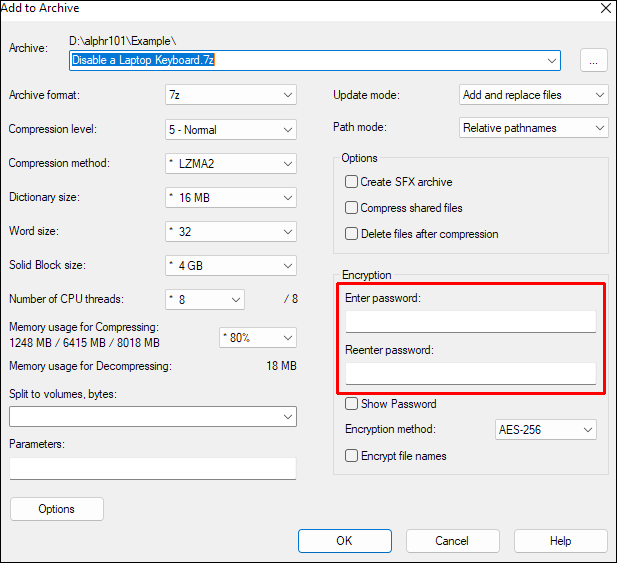Expand the Dictionary size dropdown
Viewport: 617px width, 563px height.
[x=231, y=198]
